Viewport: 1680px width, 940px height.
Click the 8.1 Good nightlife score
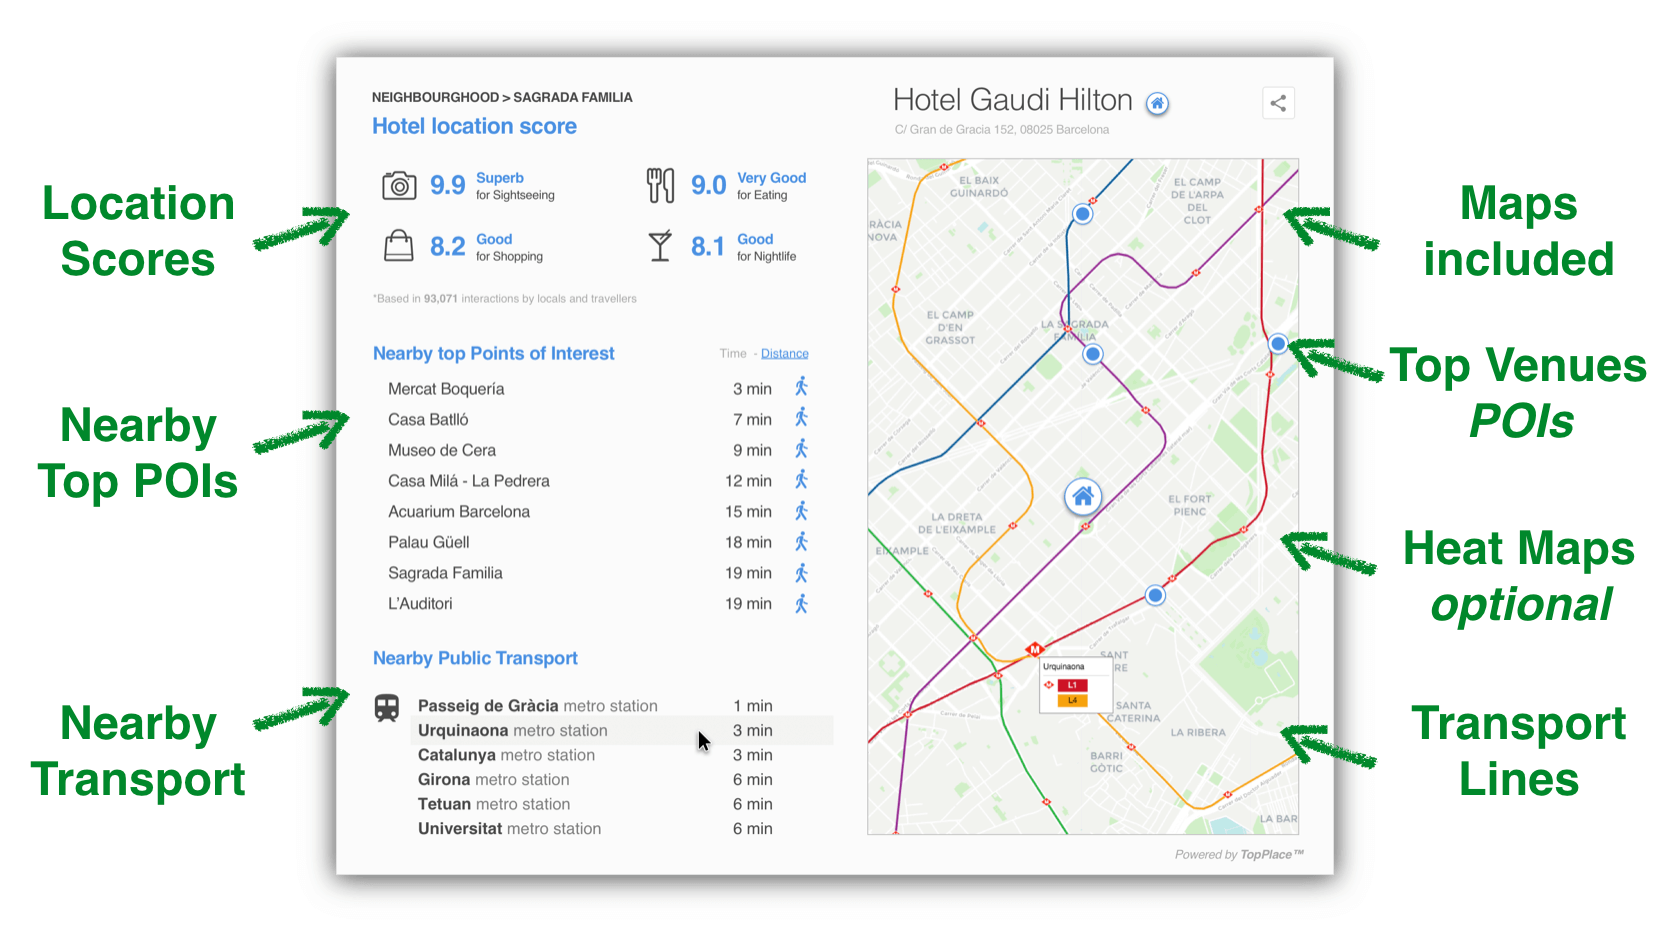coord(743,247)
